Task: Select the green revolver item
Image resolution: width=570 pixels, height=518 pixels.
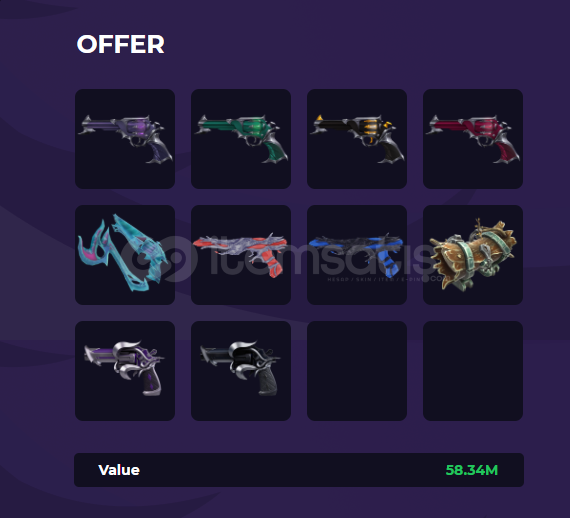Action: click(x=241, y=138)
